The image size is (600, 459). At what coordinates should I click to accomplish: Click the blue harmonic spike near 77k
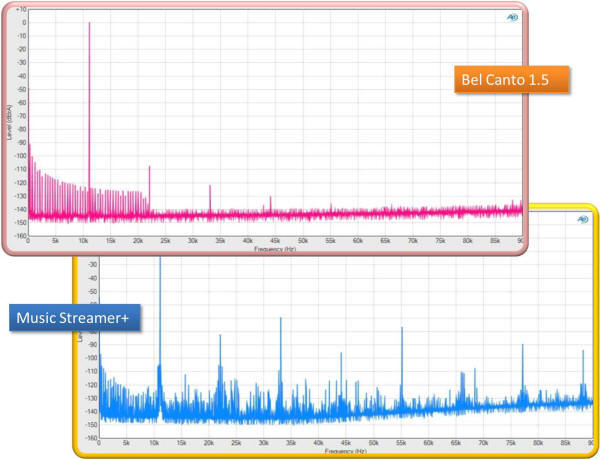[x=523, y=371]
